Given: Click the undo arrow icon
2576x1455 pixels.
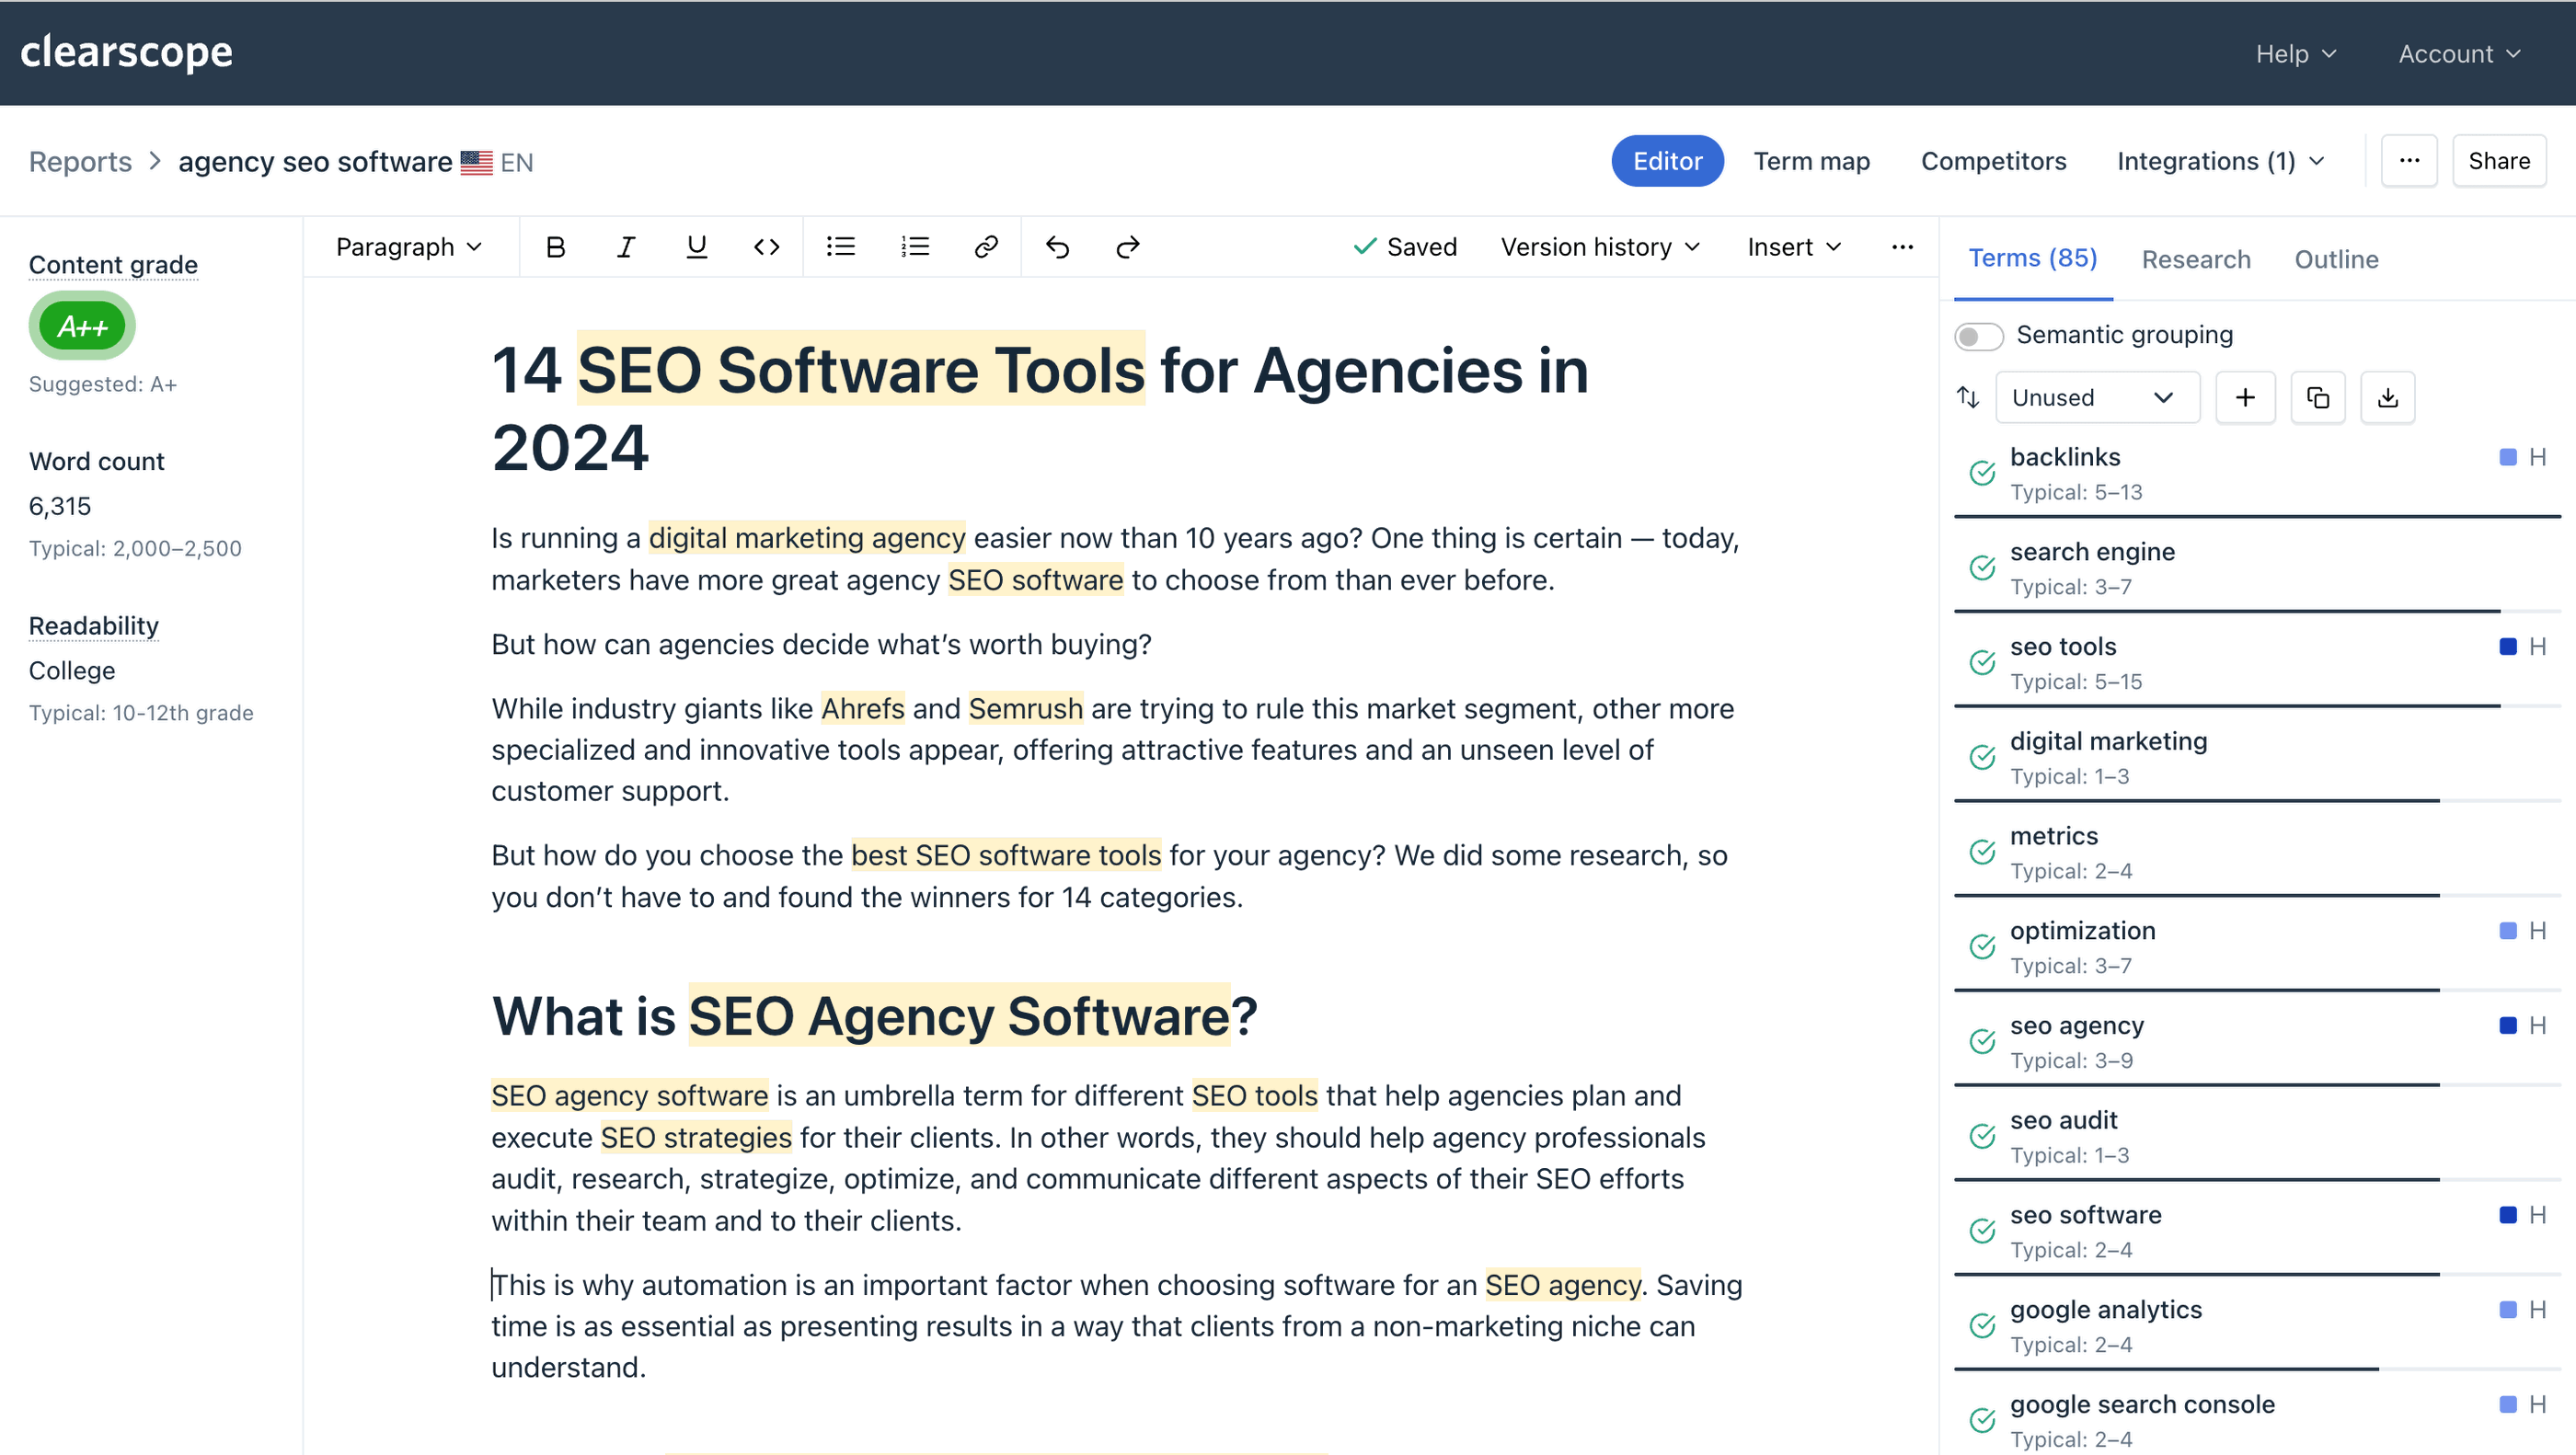Looking at the screenshot, I should 1060,247.
